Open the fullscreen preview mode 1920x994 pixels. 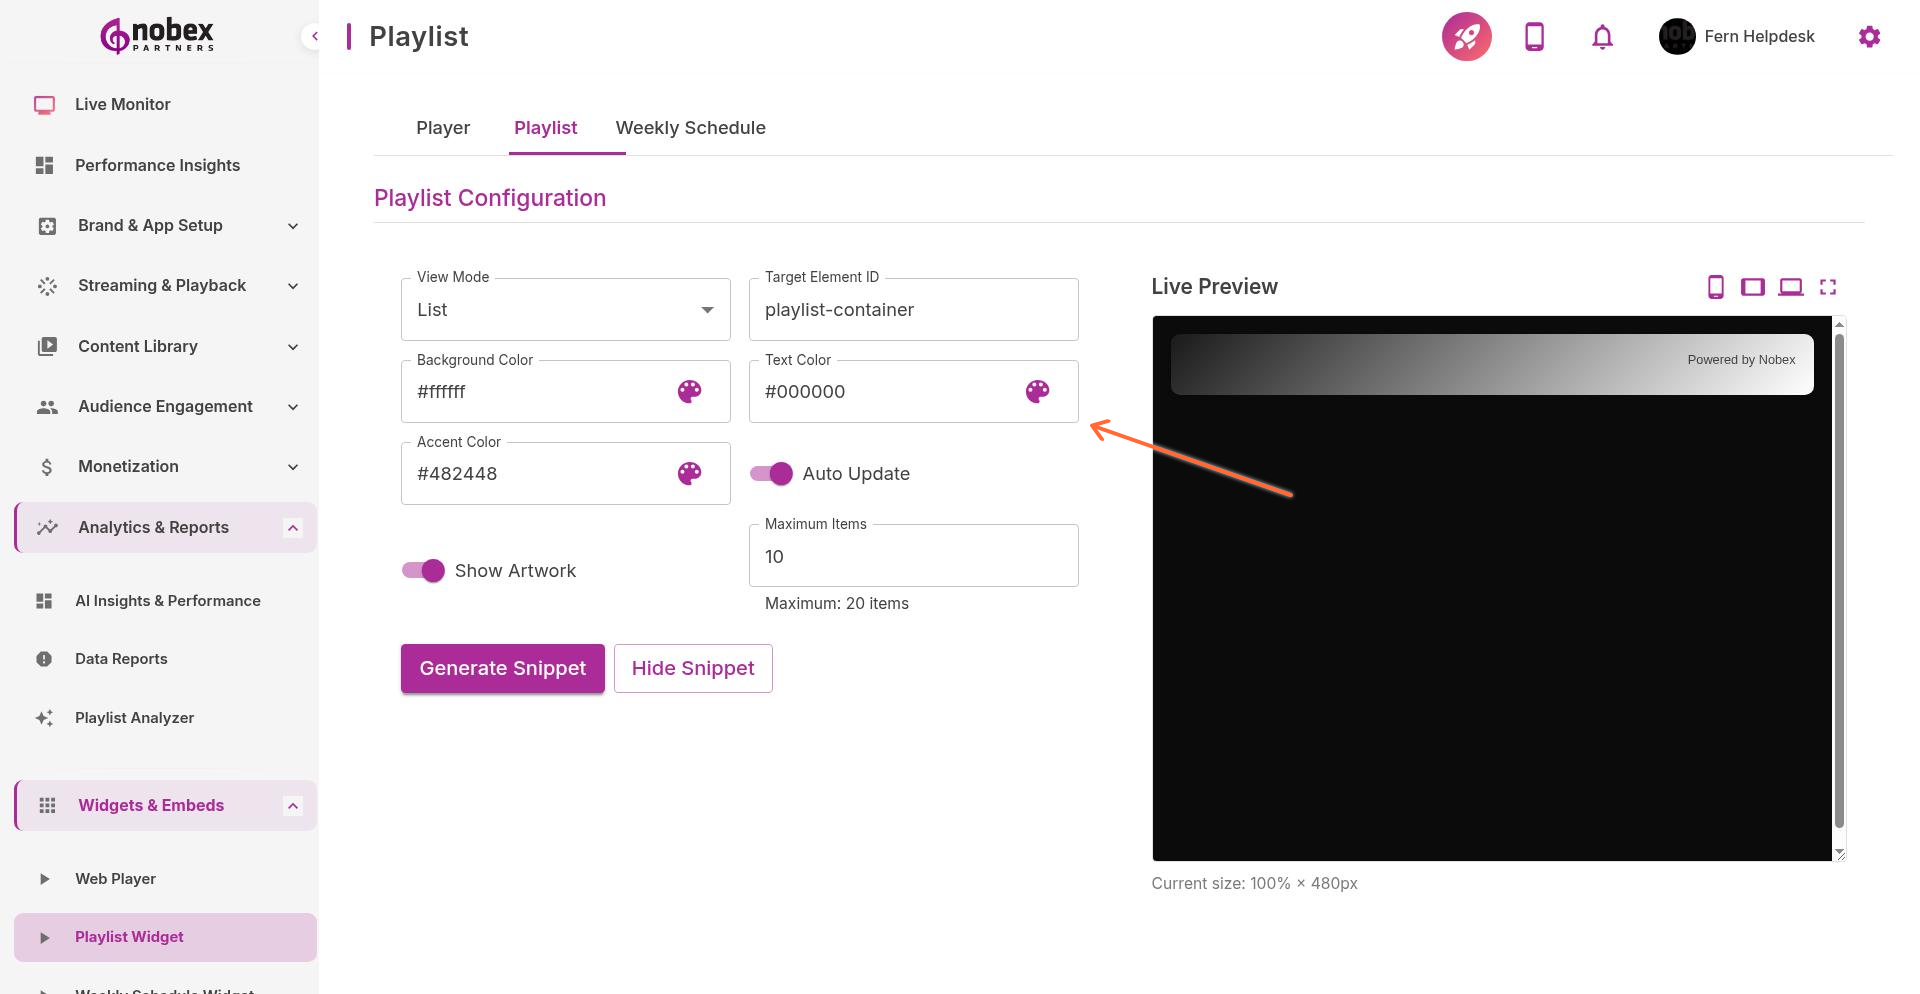(1829, 287)
